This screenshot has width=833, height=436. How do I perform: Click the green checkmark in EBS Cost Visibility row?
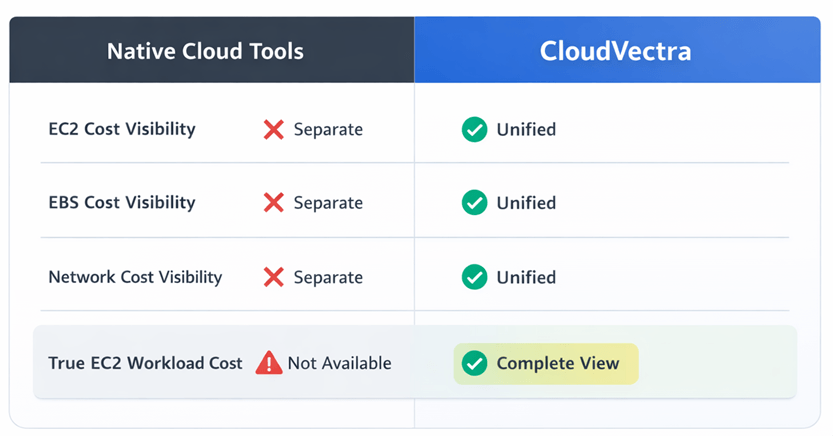[x=474, y=203]
